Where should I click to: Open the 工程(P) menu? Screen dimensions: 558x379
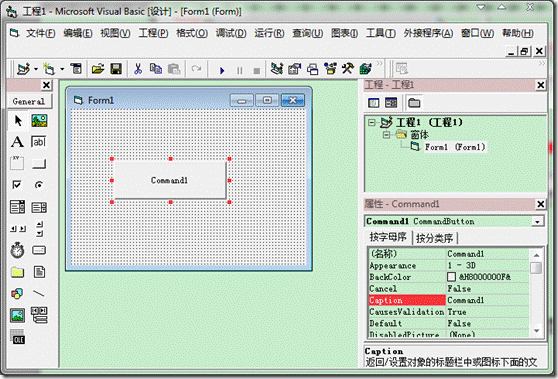[153, 33]
